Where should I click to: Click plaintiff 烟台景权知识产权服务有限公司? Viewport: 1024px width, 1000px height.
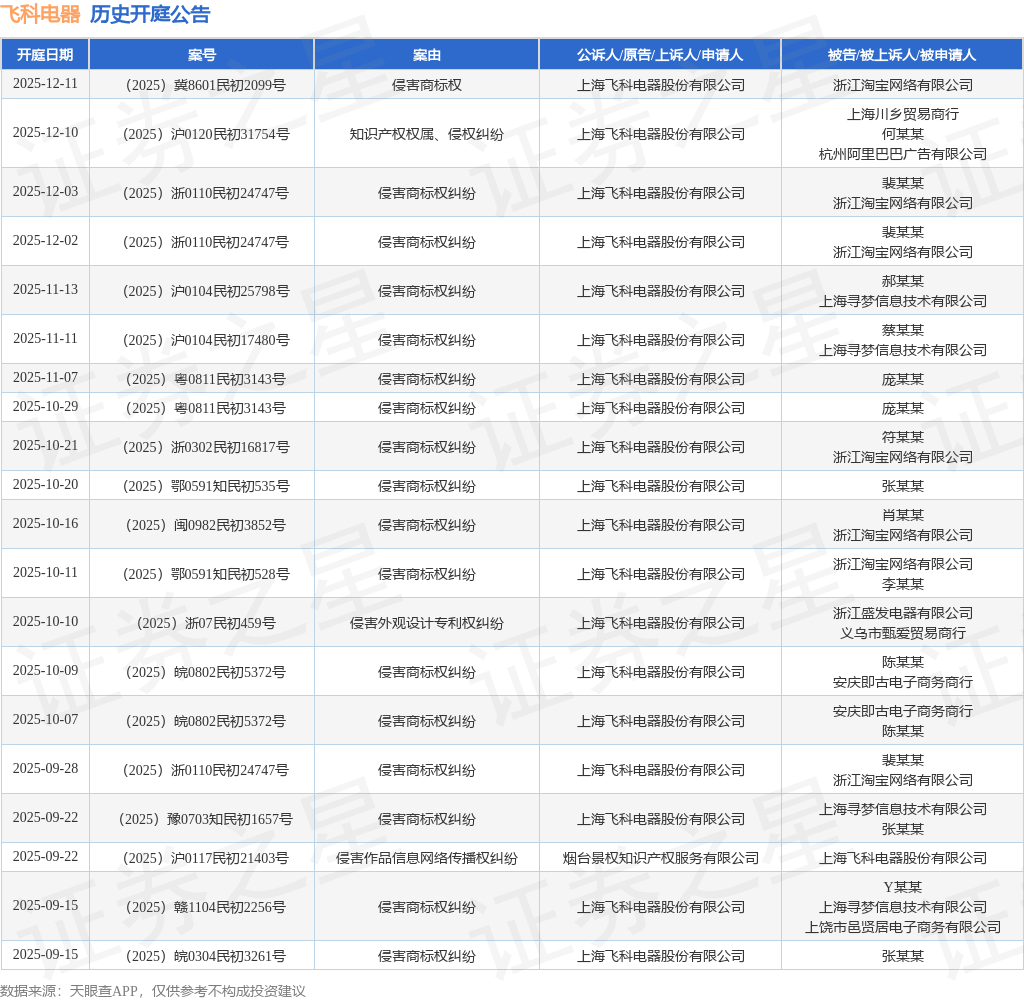[660, 858]
